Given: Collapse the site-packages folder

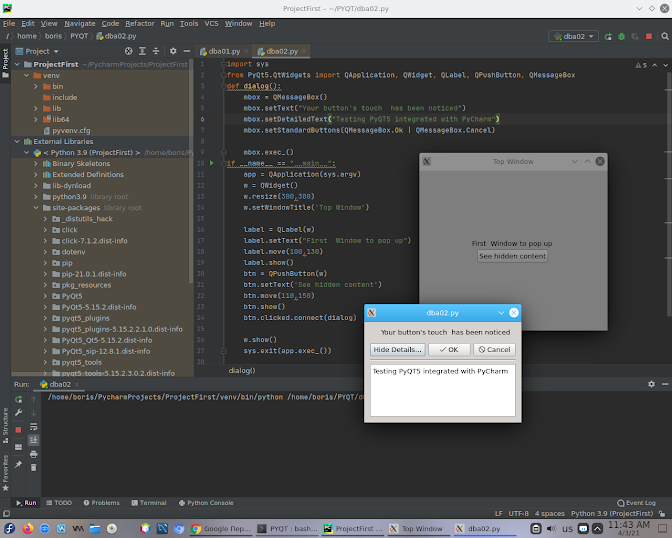Looking at the screenshot, I should [36, 208].
